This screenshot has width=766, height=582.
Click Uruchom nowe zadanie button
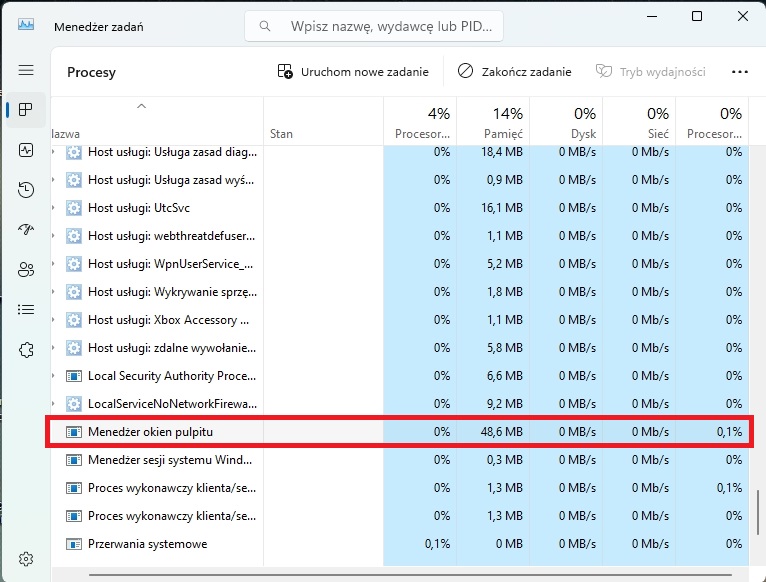353,72
